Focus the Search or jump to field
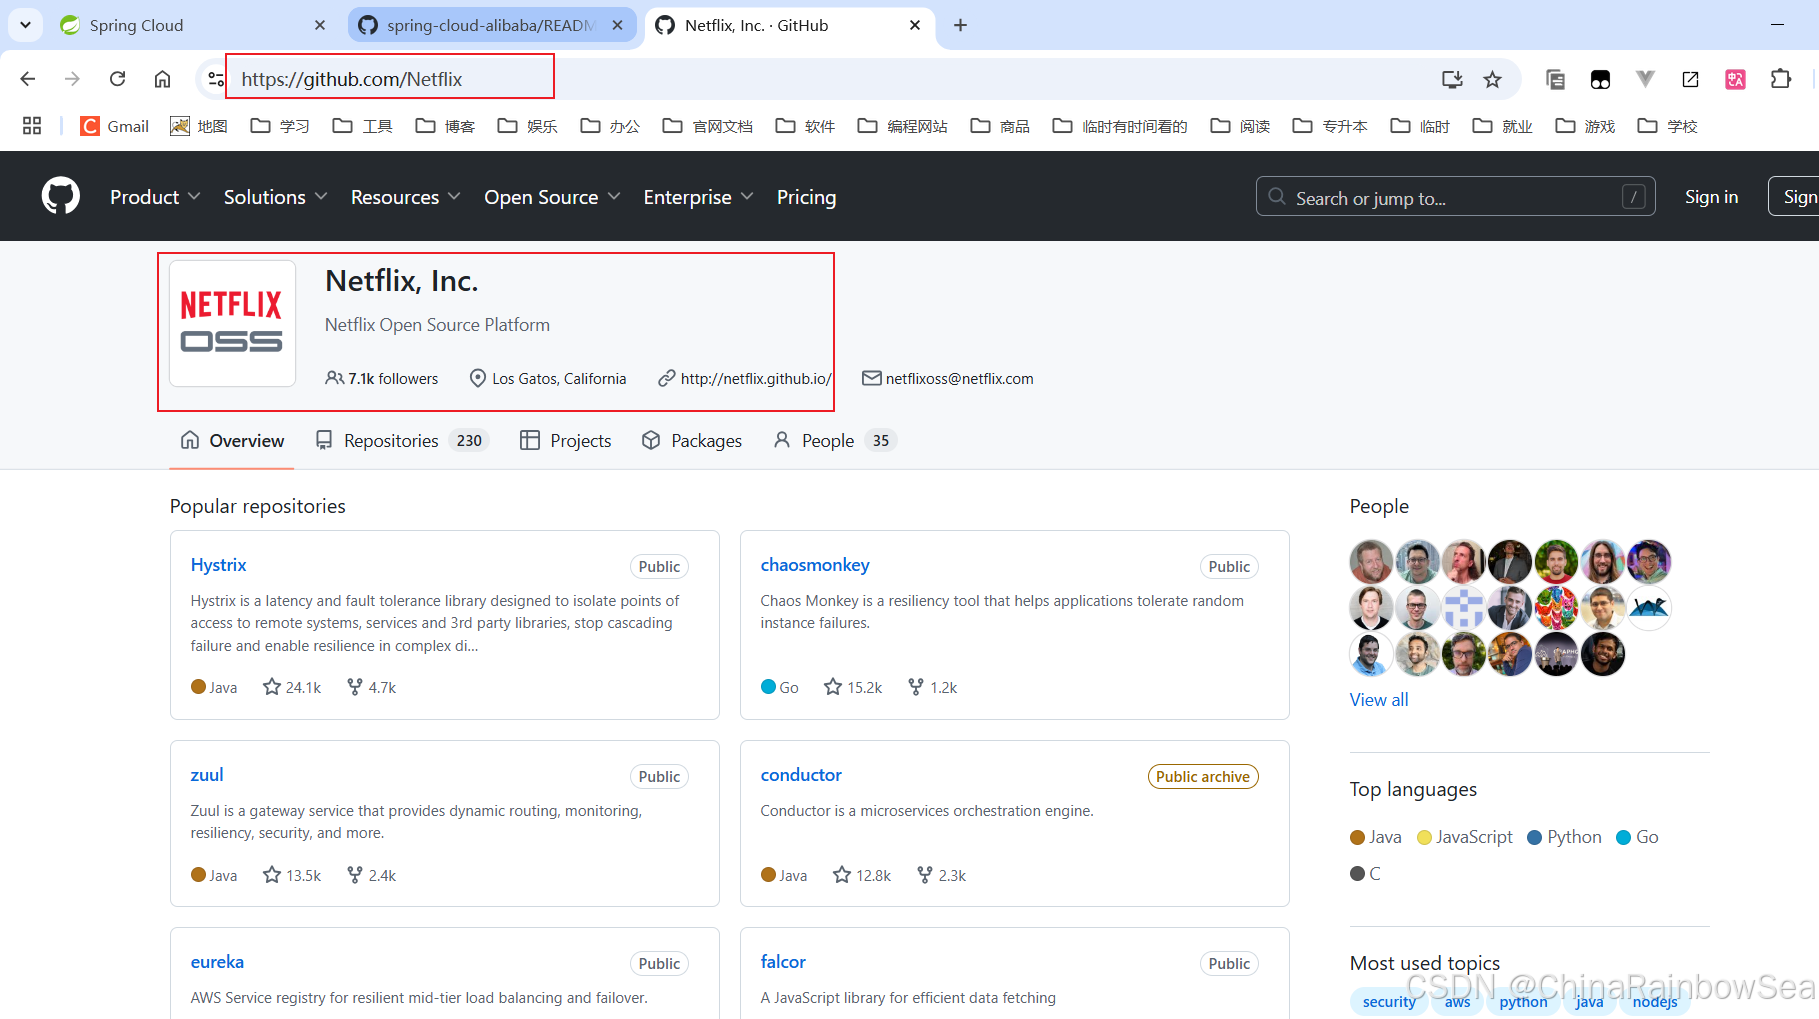The height and width of the screenshot is (1019, 1819). [x=1455, y=197]
